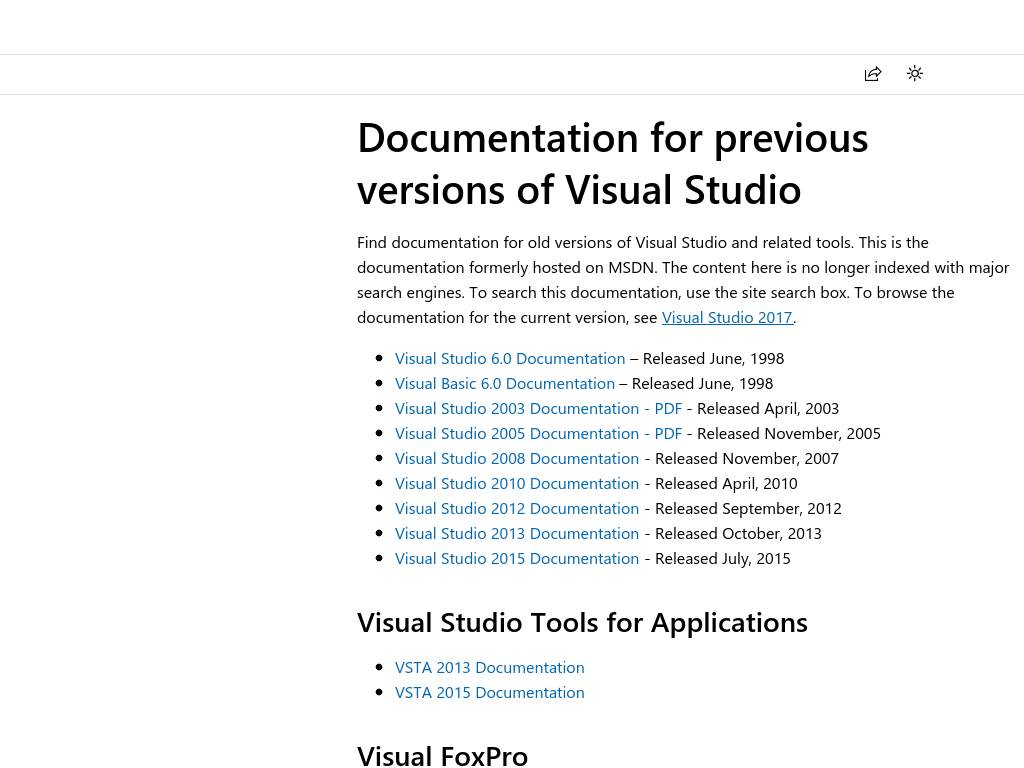
Task: Click the share icon in the toolbar
Action: coord(873,74)
